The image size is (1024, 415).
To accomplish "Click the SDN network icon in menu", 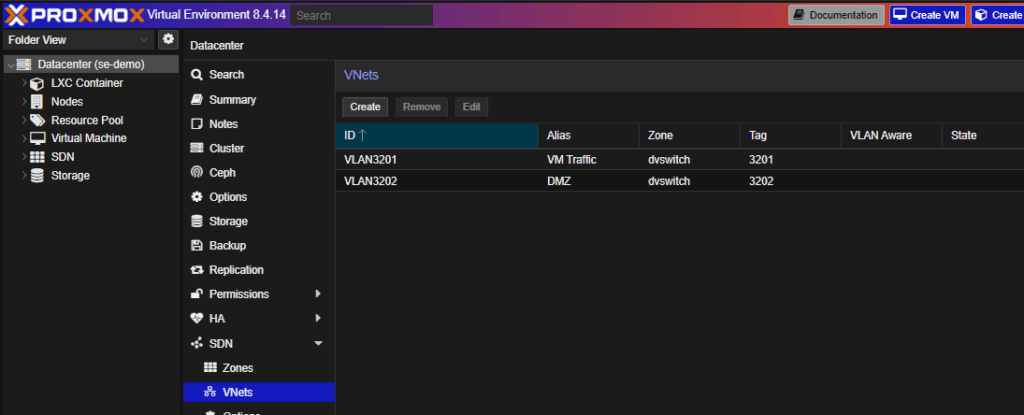I will pos(197,343).
